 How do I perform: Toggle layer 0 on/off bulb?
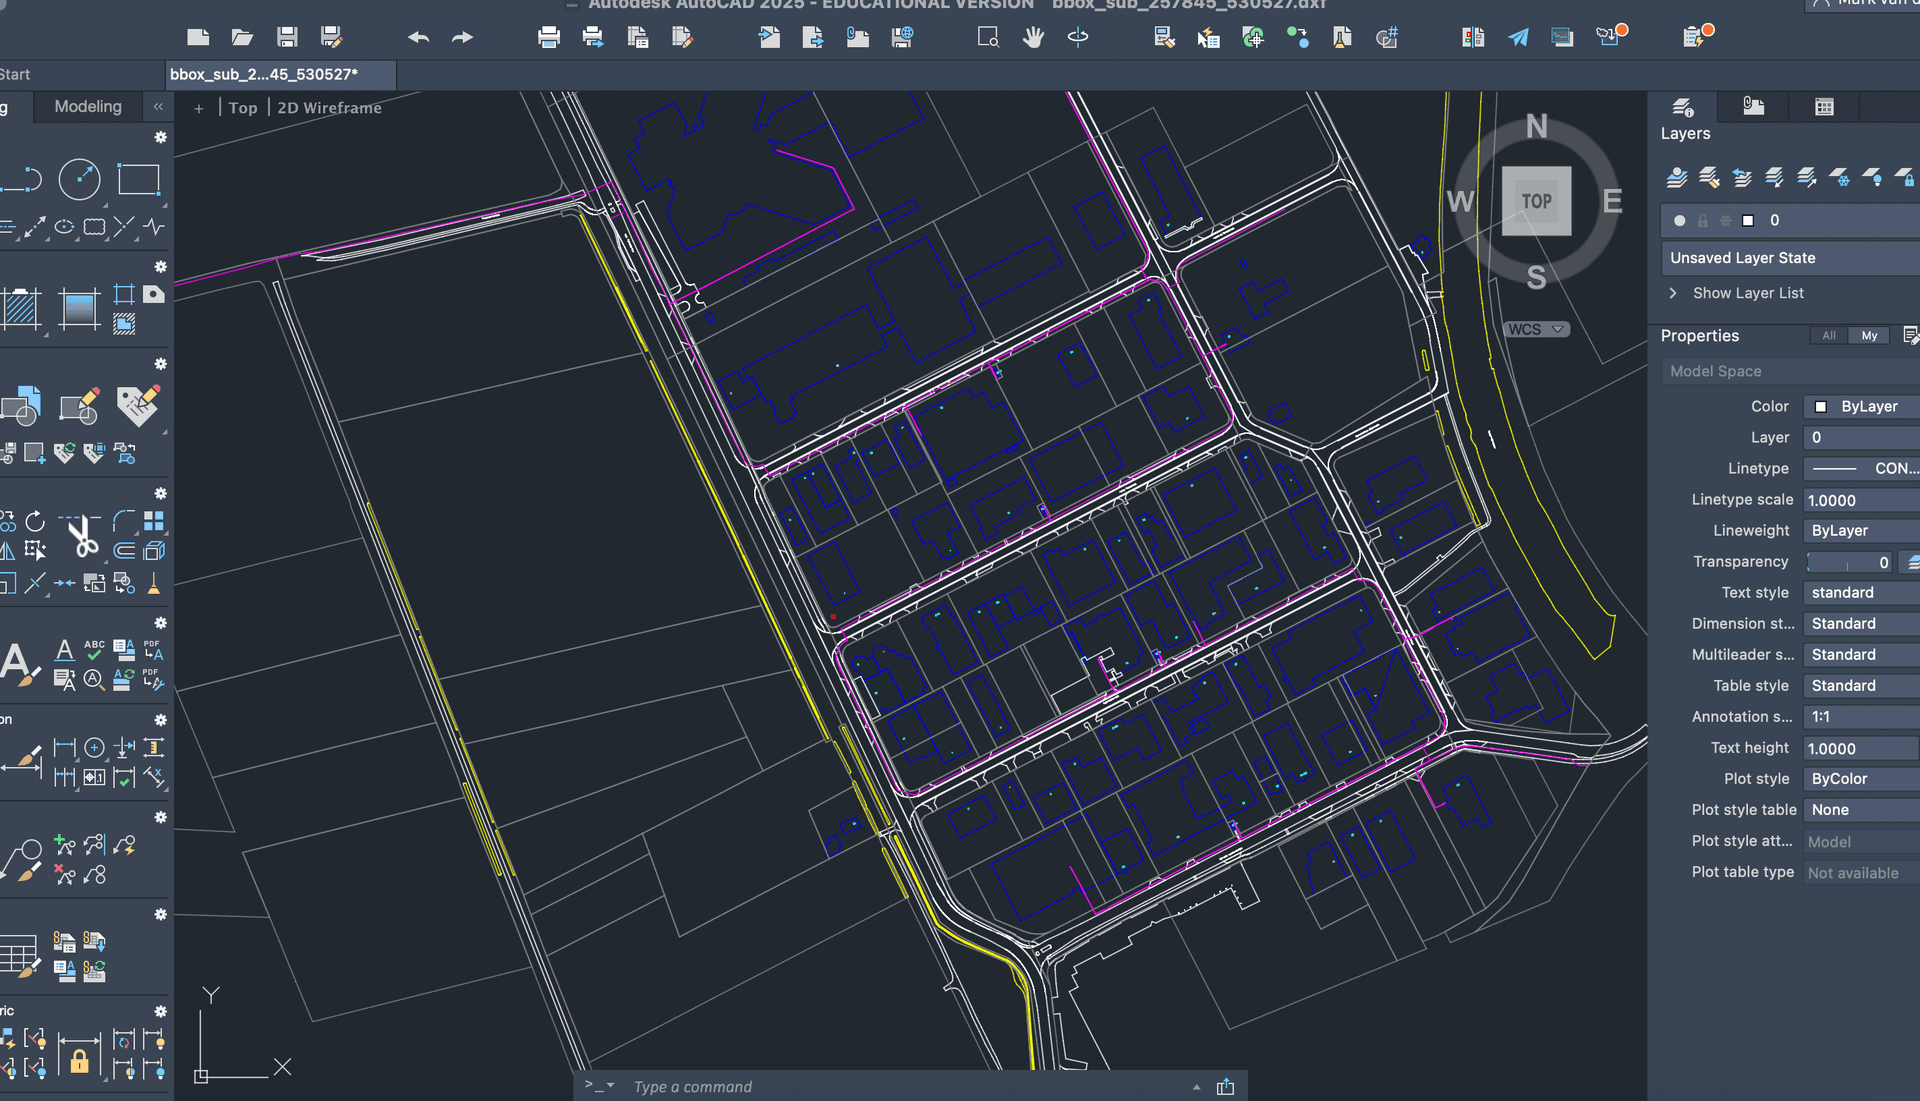pos(1680,221)
